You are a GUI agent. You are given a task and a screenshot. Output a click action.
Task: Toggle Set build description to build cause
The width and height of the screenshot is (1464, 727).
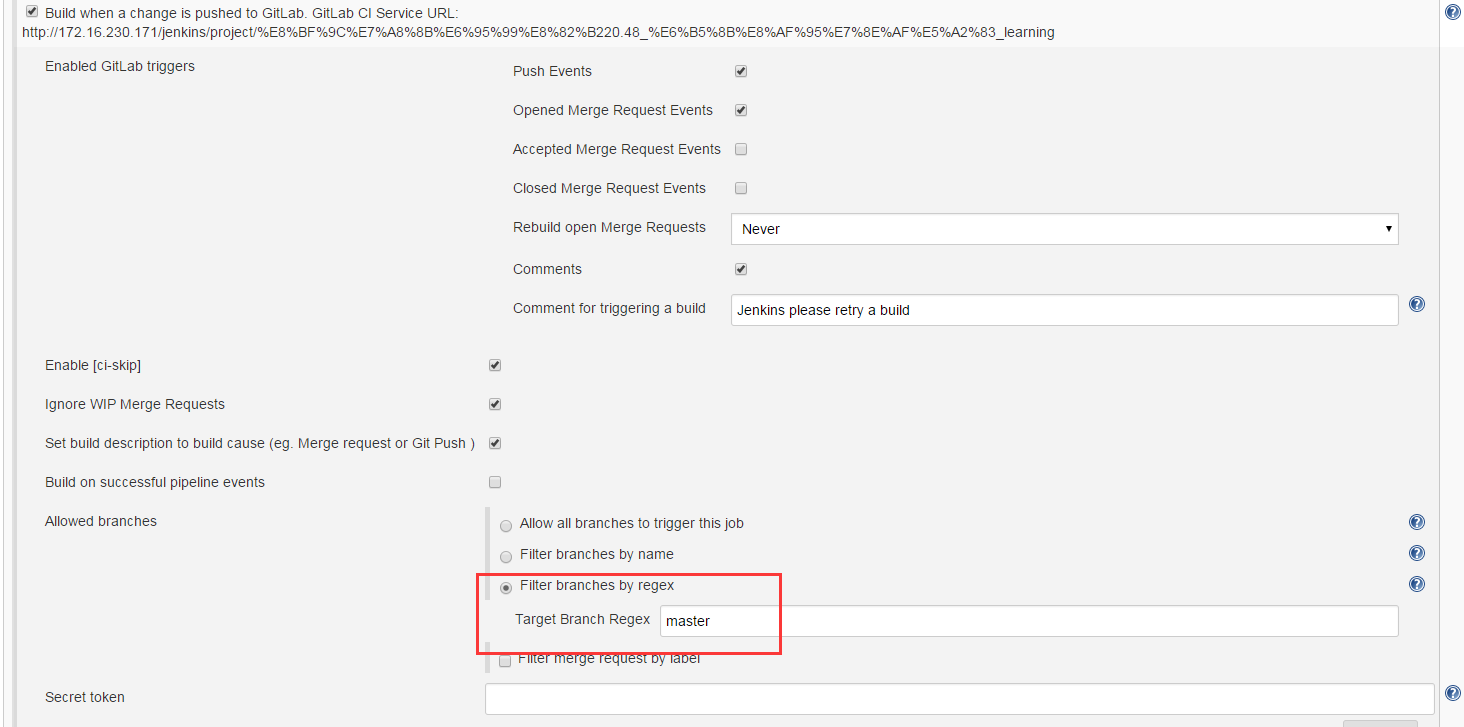495,443
